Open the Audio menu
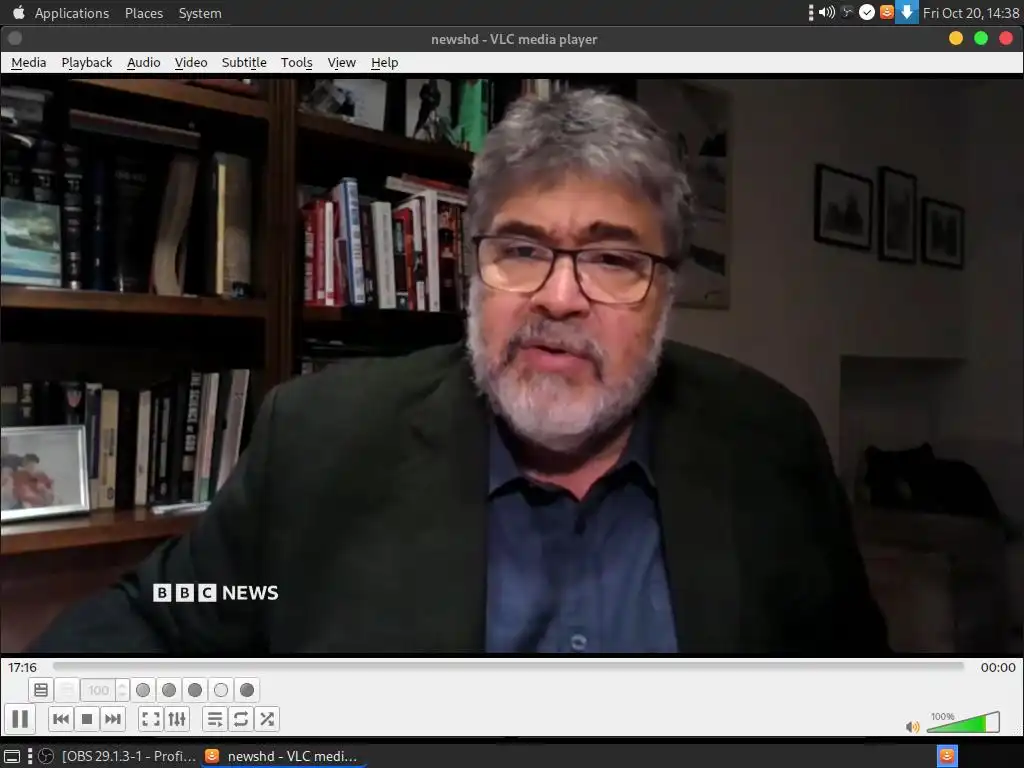The height and width of the screenshot is (768, 1024). point(144,63)
